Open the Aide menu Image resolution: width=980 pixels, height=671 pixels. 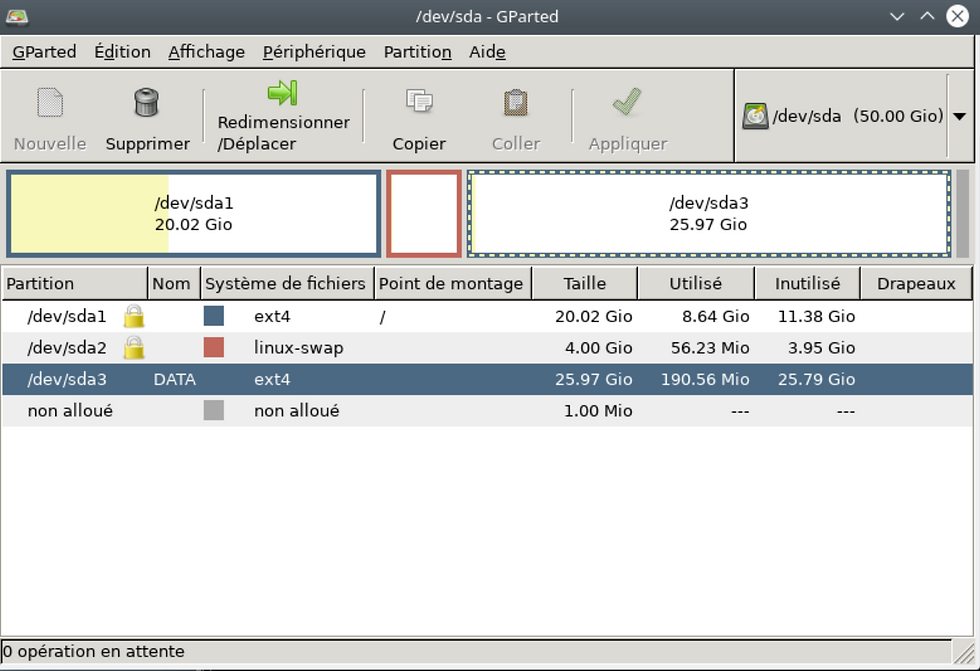[487, 52]
